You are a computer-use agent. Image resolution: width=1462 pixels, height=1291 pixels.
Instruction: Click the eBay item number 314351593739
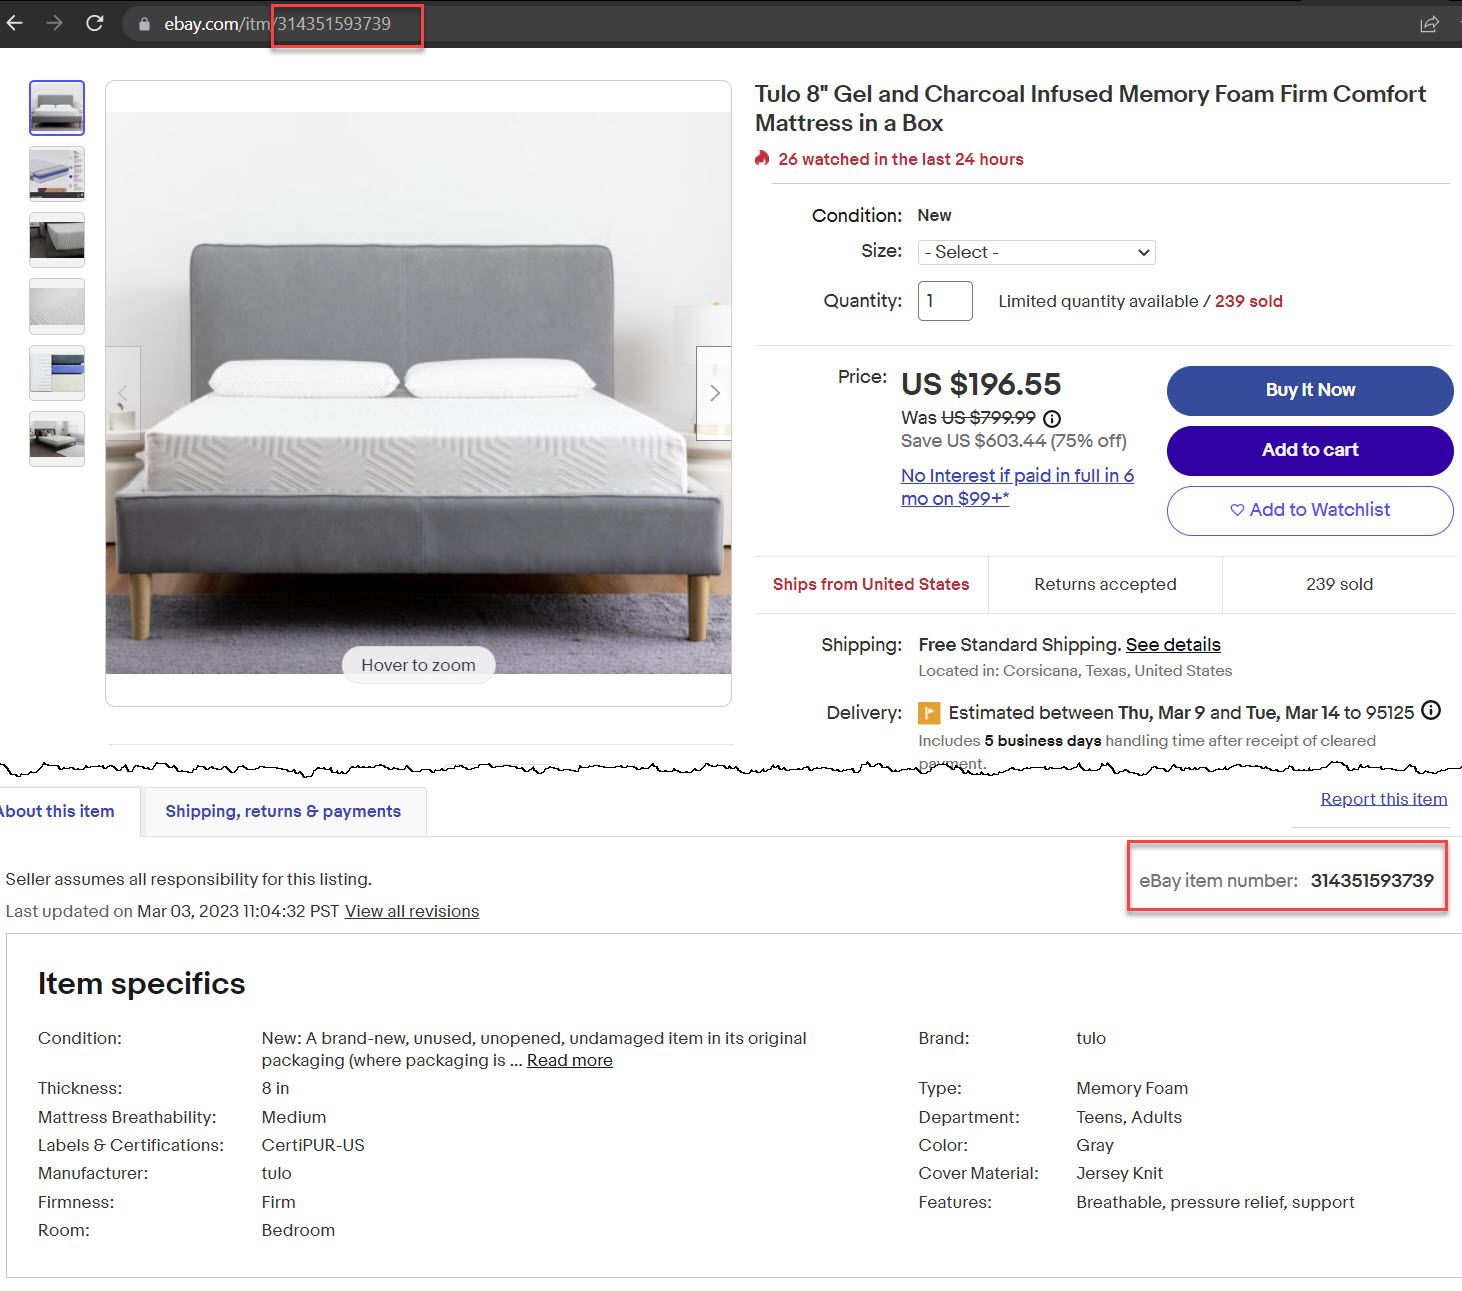pos(1372,880)
